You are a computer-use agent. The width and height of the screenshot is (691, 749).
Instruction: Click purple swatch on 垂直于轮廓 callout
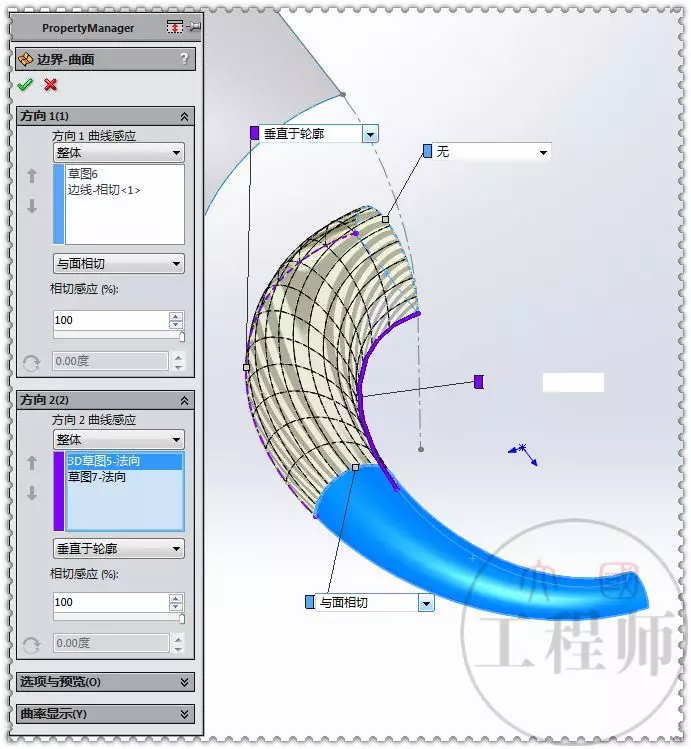click(x=255, y=133)
